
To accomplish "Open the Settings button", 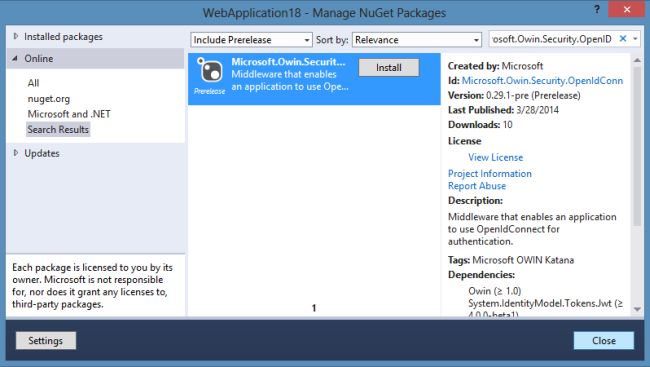I will click(x=46, y=340).
